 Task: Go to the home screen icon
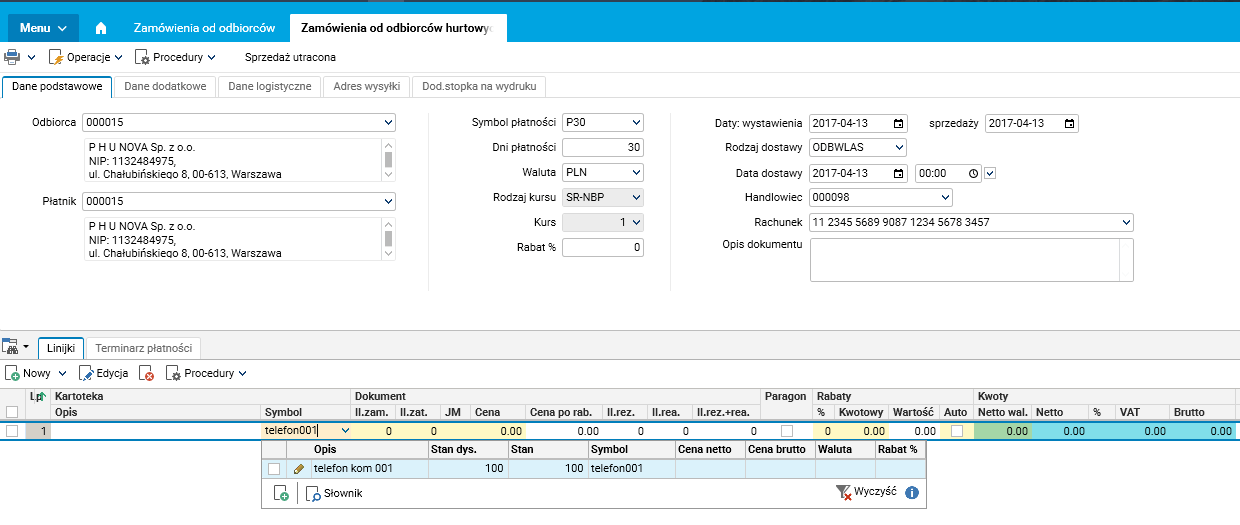(x=101, y=28)
